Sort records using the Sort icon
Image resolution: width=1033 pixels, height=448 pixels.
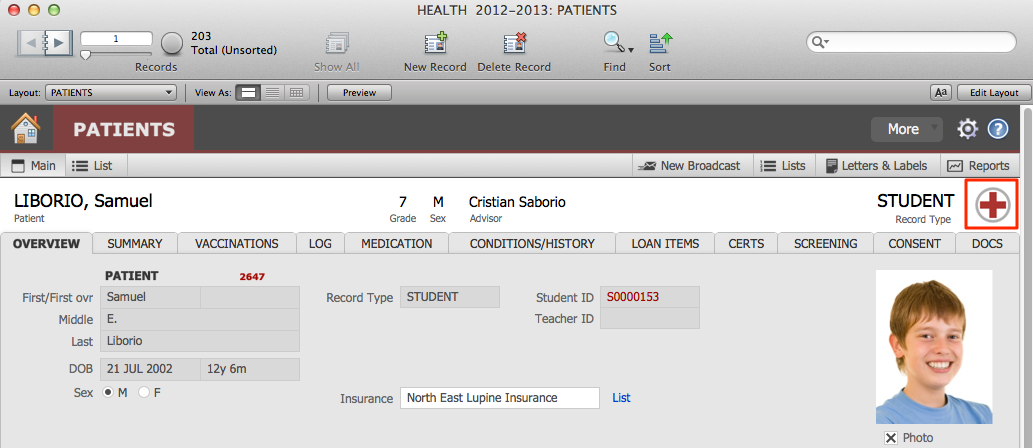tap(660, 44)
